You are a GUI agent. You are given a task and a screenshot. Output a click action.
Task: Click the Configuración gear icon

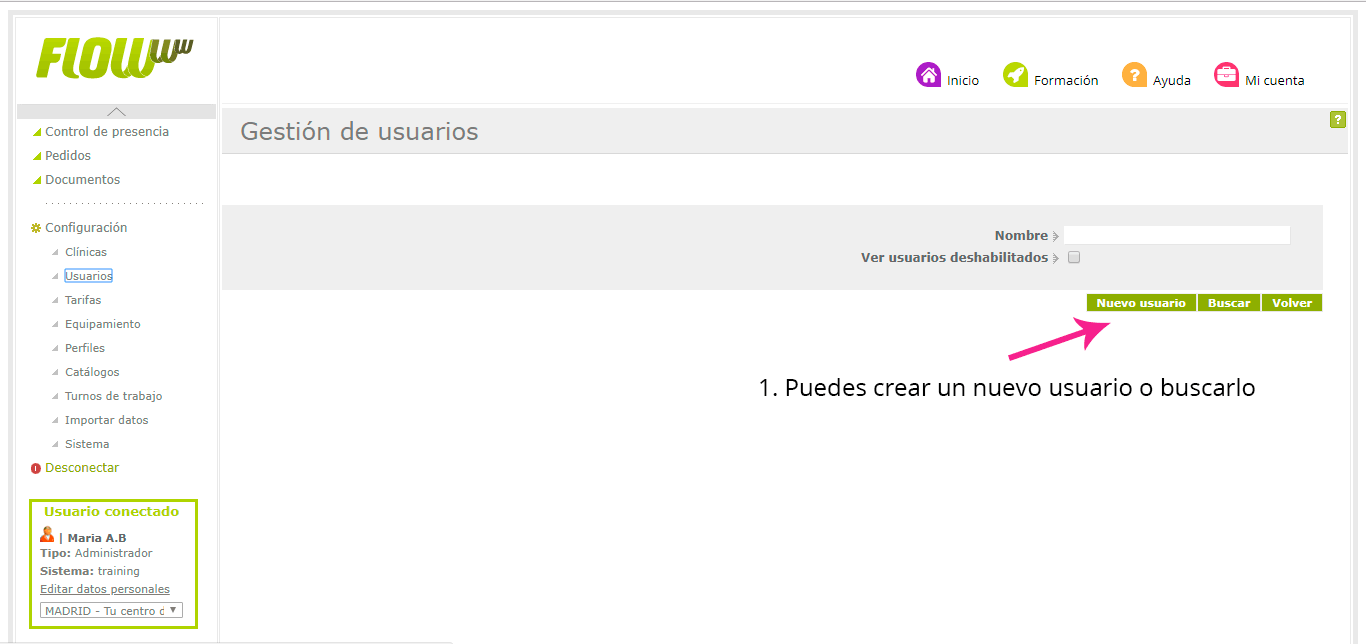(x=36, y=228)
